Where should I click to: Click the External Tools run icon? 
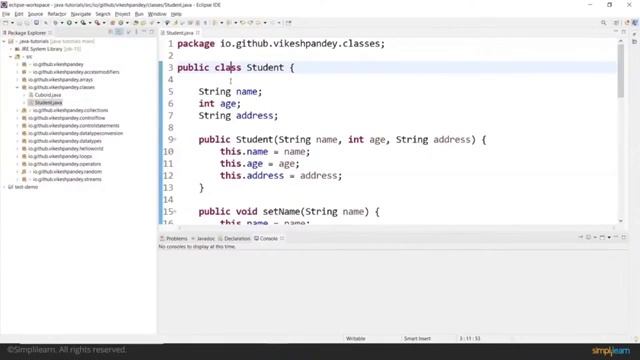click(x=97, y=23)
